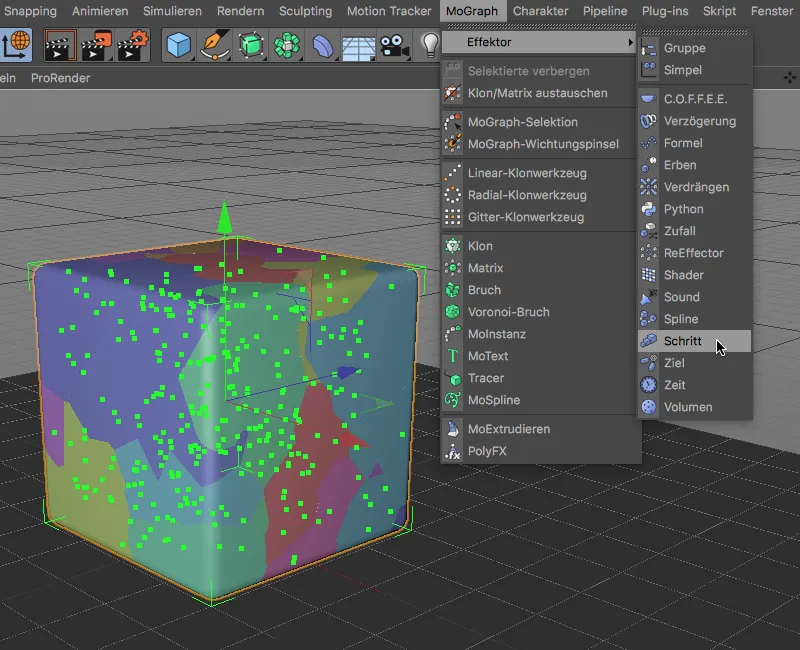Choose Klon/Matrix austauschen
Viewport: 800px width, 650px height.
539,93
